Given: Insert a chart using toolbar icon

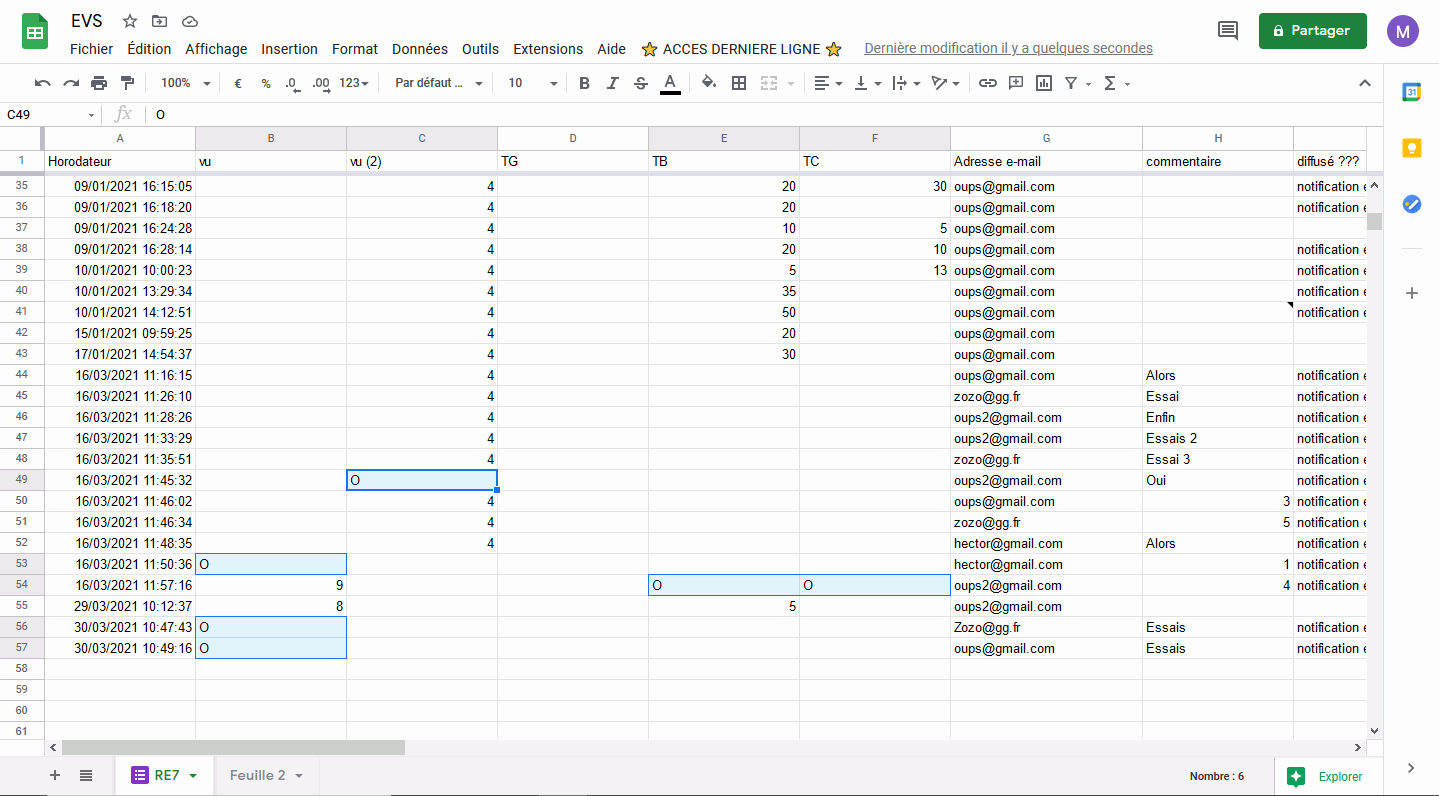Looking at the screenshot, I should tap(1044, 83).
